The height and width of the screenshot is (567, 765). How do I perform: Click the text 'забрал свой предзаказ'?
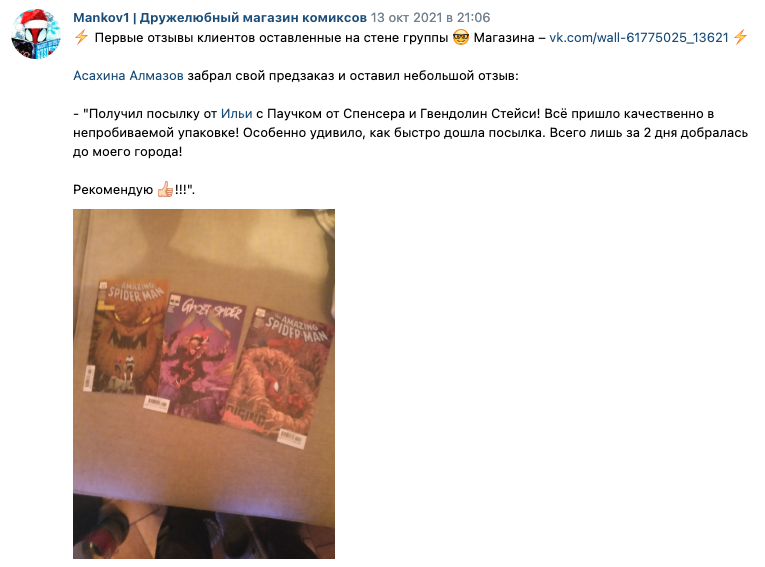point(261,76)
